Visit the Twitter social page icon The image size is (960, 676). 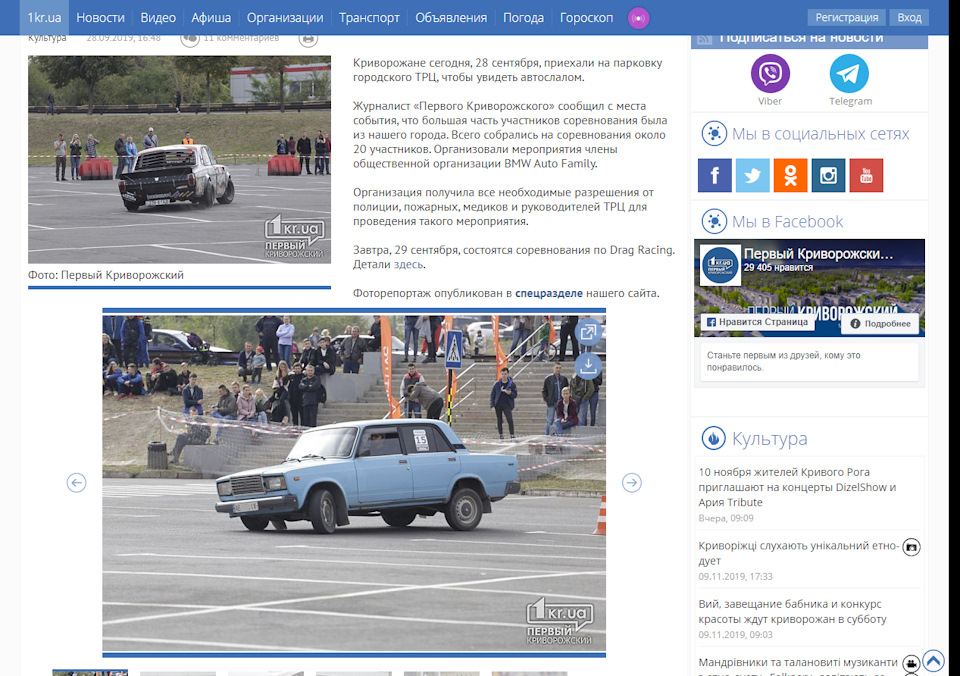(752, 175)
